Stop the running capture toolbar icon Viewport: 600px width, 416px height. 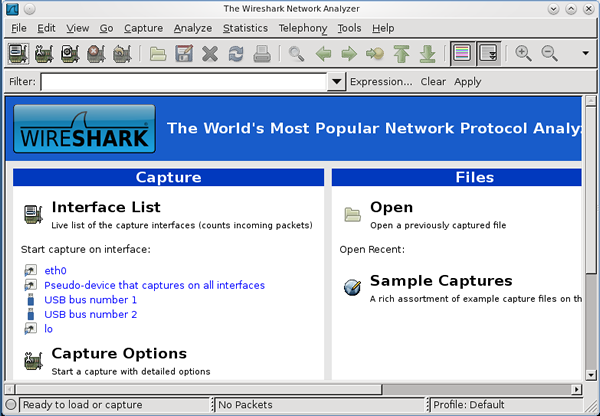point(96,53)
